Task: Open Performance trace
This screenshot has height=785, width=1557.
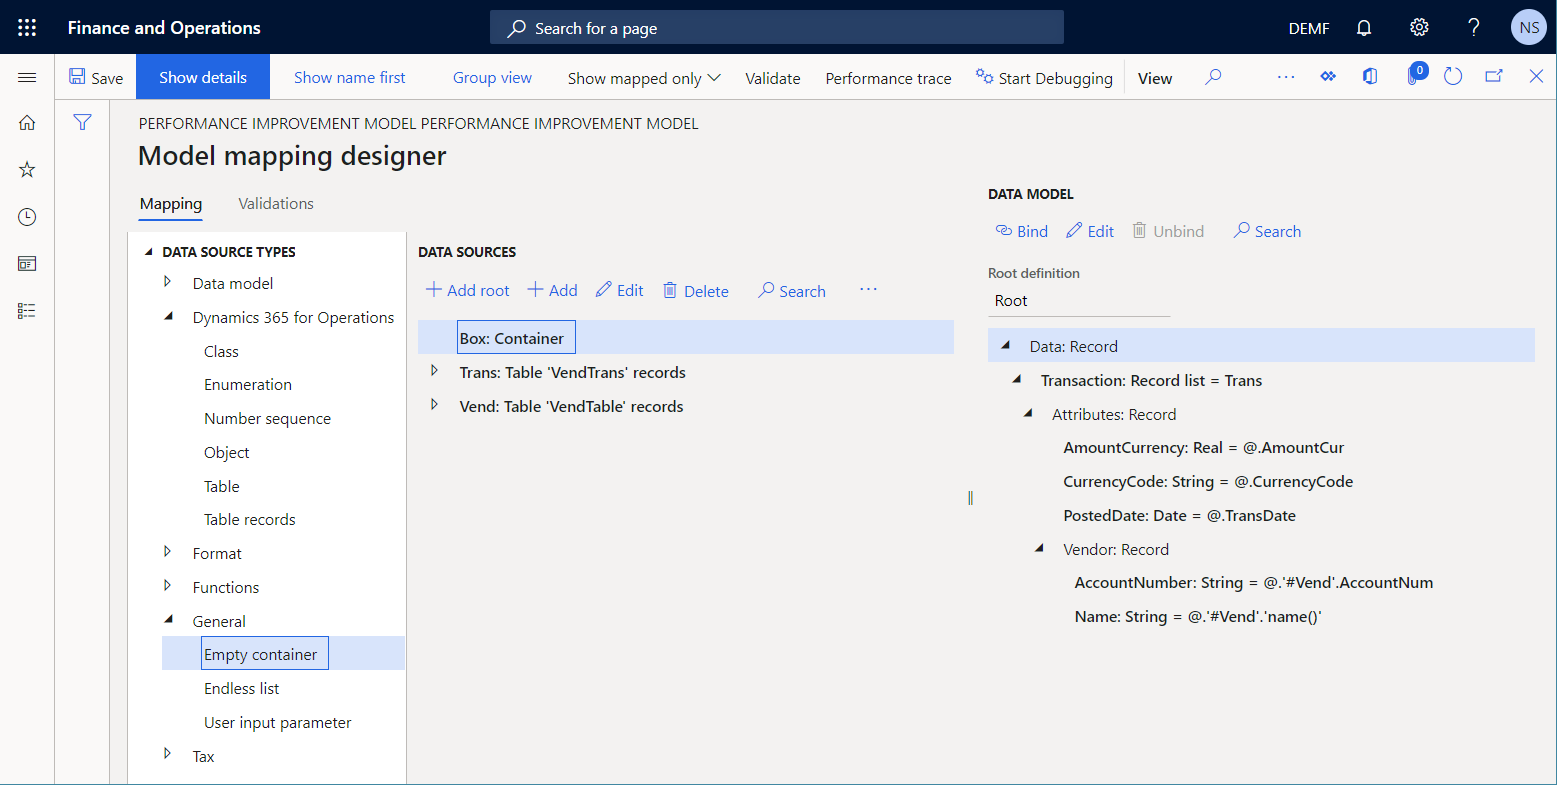Action: [888, 78]
